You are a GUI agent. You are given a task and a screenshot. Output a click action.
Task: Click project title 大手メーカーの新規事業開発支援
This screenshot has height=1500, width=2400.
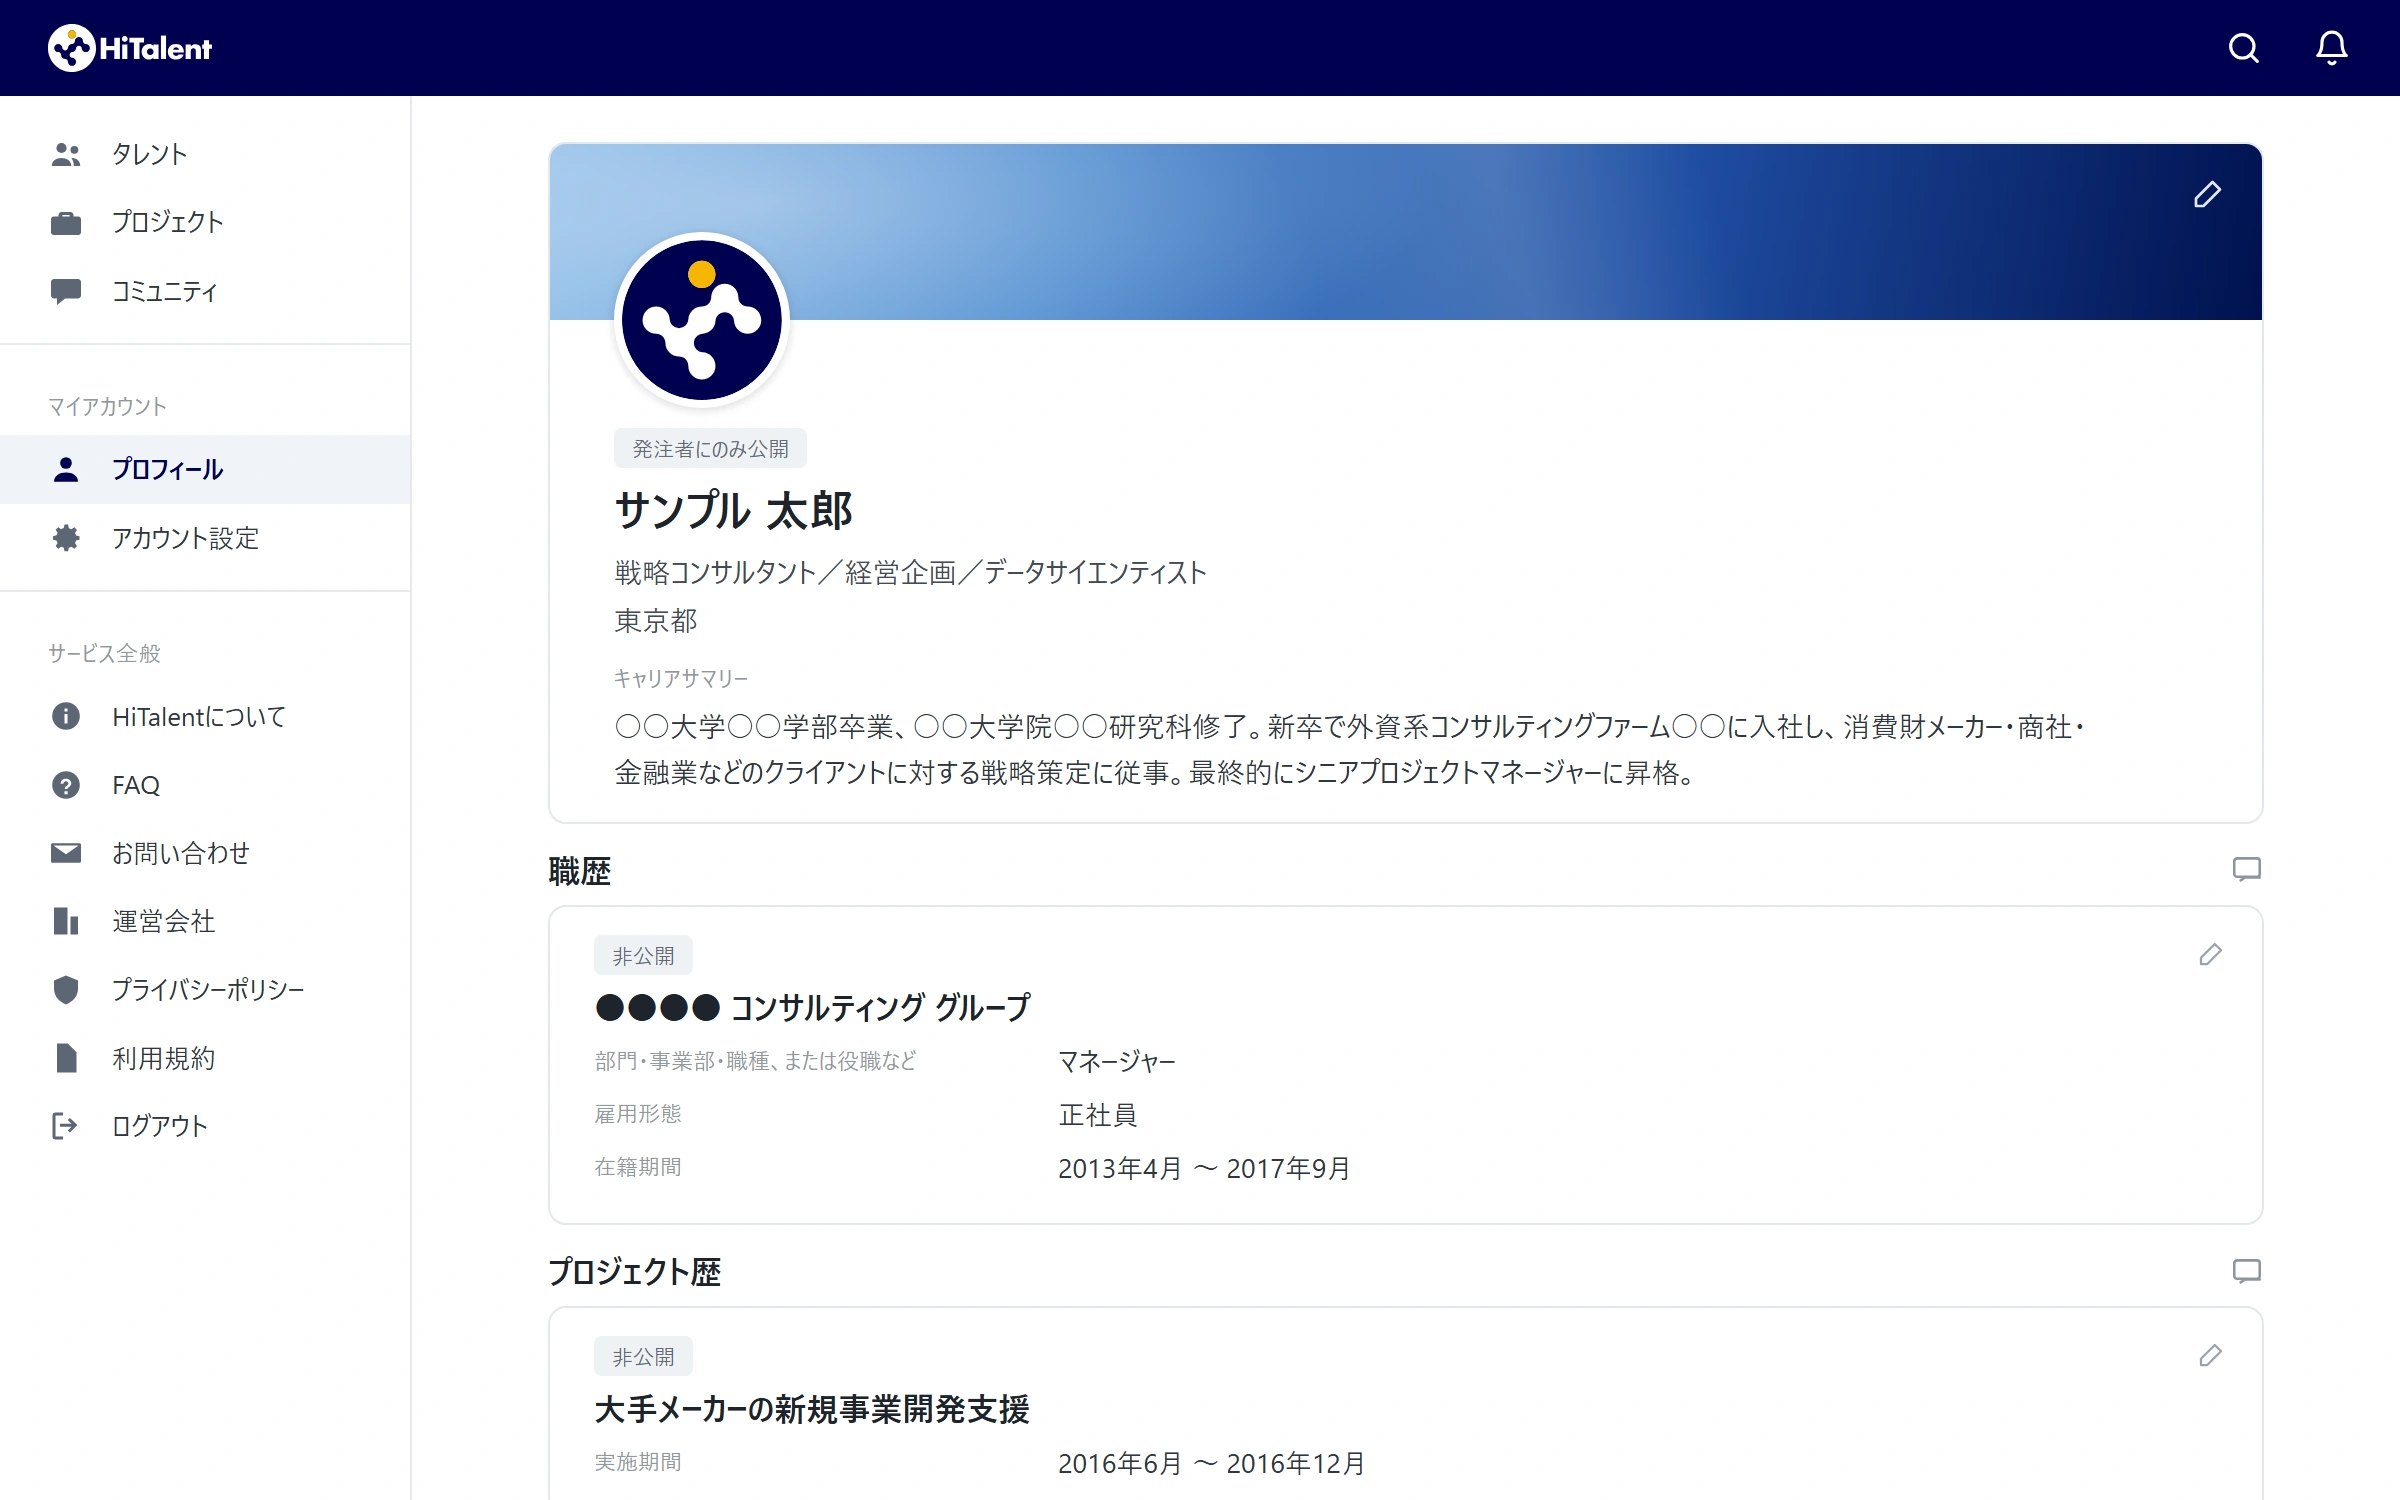(x=812, y=1409)
